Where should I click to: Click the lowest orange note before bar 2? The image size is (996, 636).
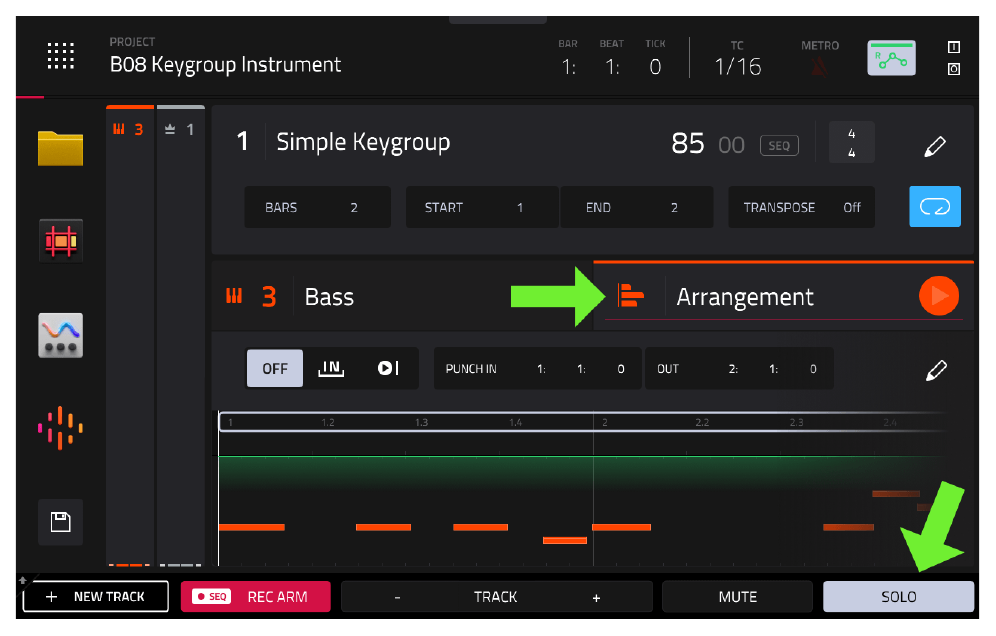point(565,540)
